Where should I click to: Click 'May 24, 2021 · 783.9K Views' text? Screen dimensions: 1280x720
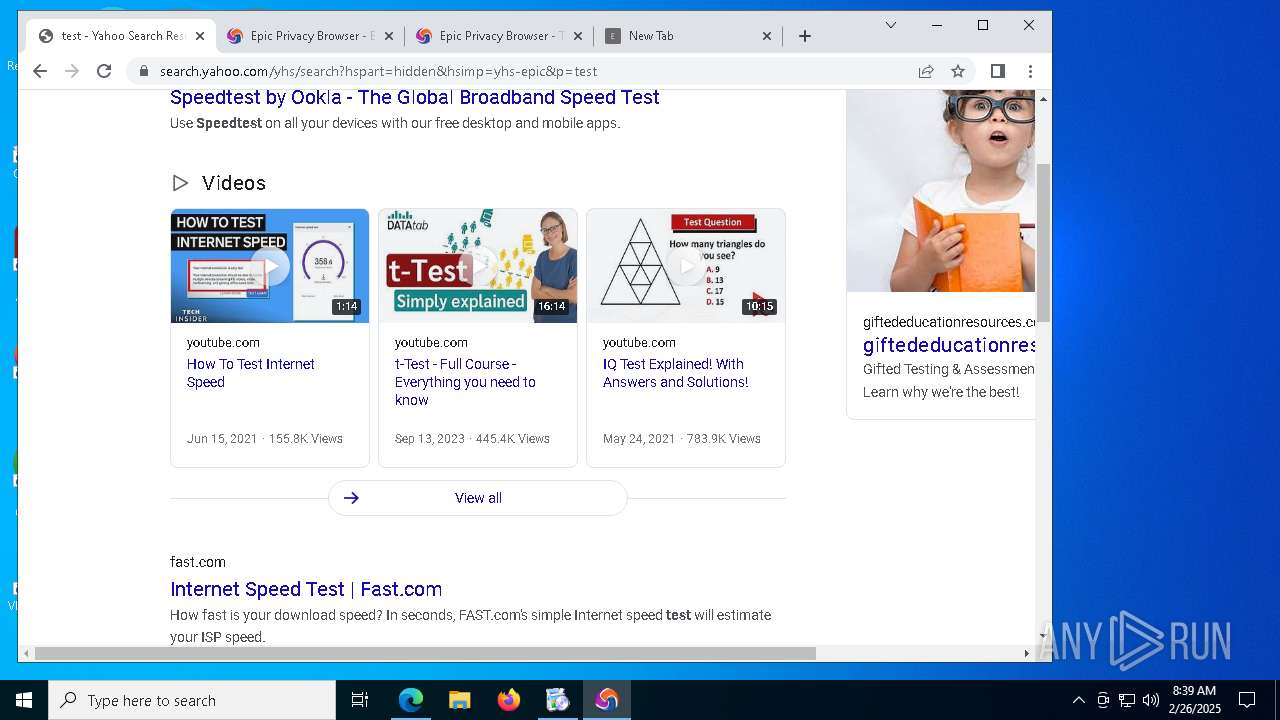click(x=682, y=439)
